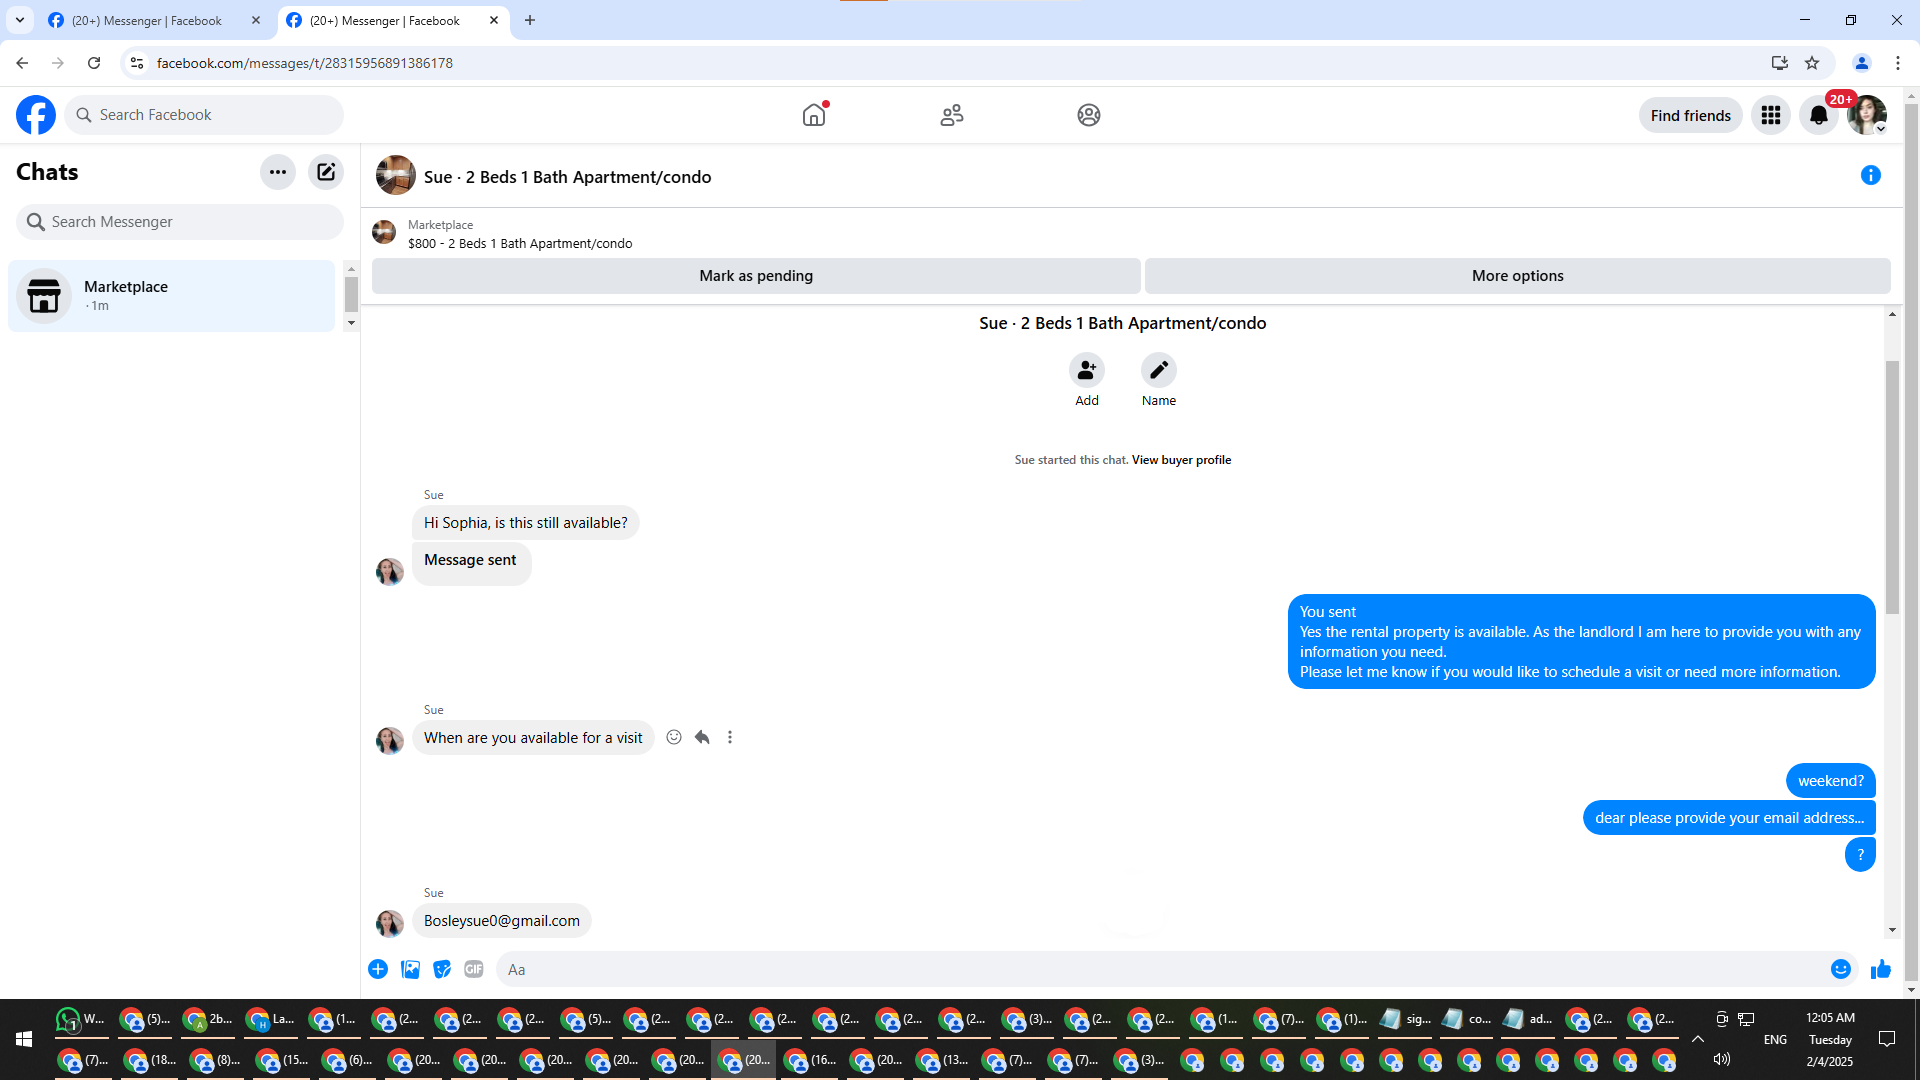Screen dimensions: 1920x1080
Task: Reply to 'When are you available' message
Action: (x=702, y=737)
